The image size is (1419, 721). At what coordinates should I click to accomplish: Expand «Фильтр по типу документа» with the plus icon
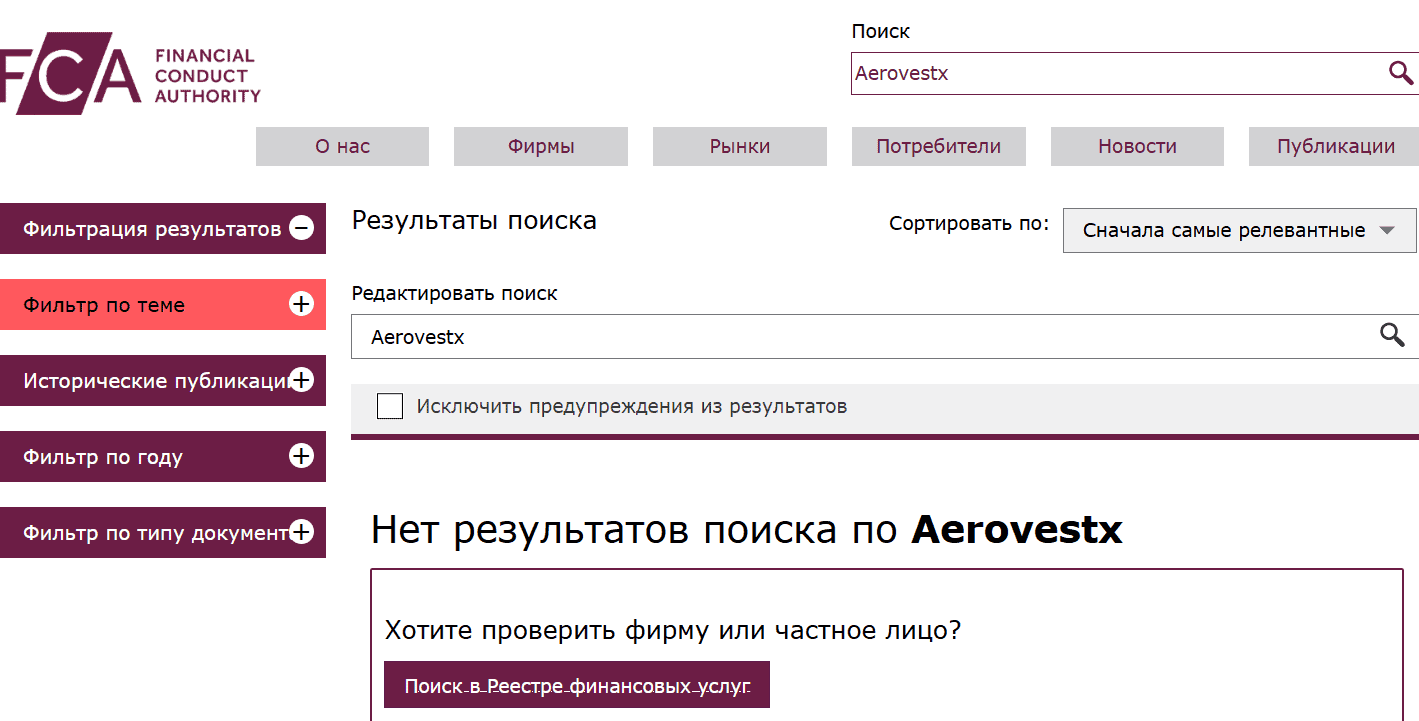pyautogui.click(x=299, y=532)
